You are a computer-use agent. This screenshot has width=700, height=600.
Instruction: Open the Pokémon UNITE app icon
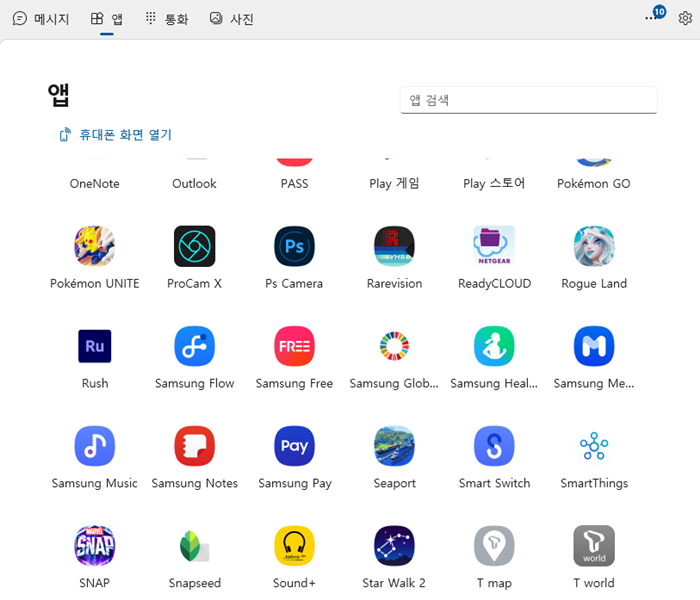pos(95,246)
